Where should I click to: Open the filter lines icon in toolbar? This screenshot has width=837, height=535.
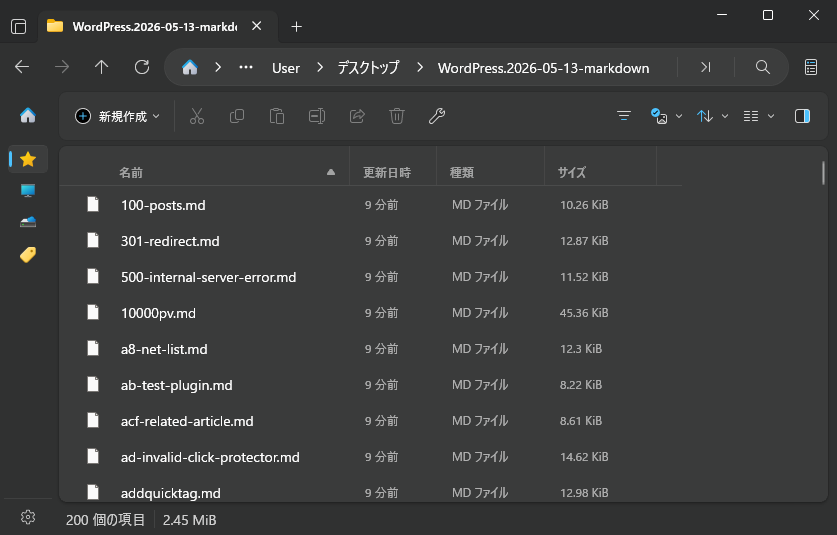point(623,116)
